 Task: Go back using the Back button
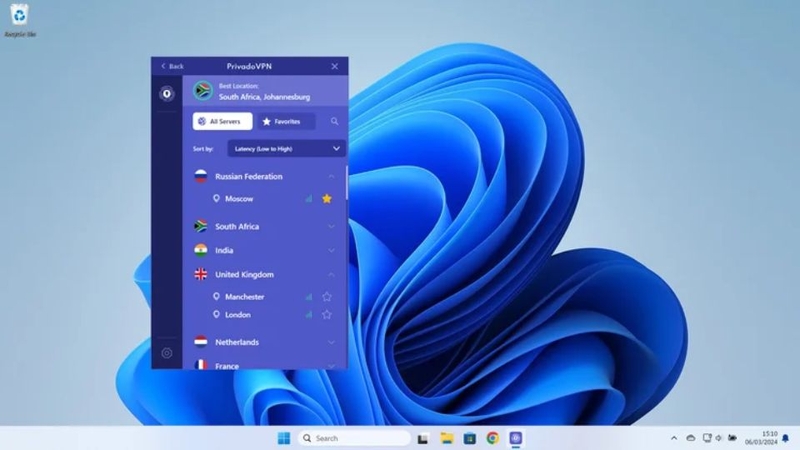pos(172,66)
